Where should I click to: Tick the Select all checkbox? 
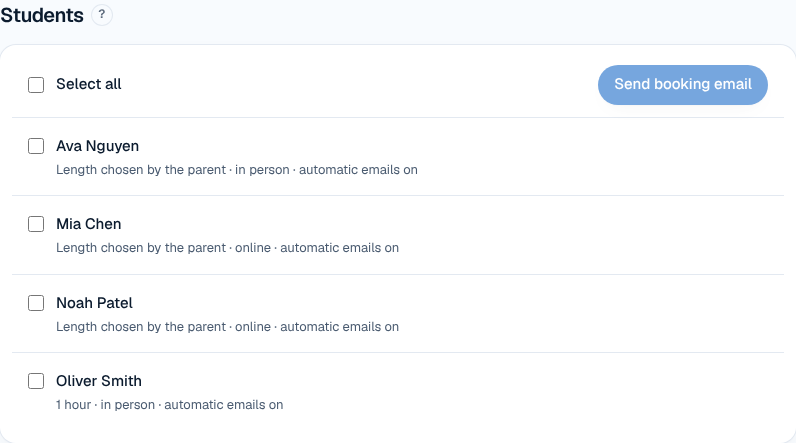point(36,85)
